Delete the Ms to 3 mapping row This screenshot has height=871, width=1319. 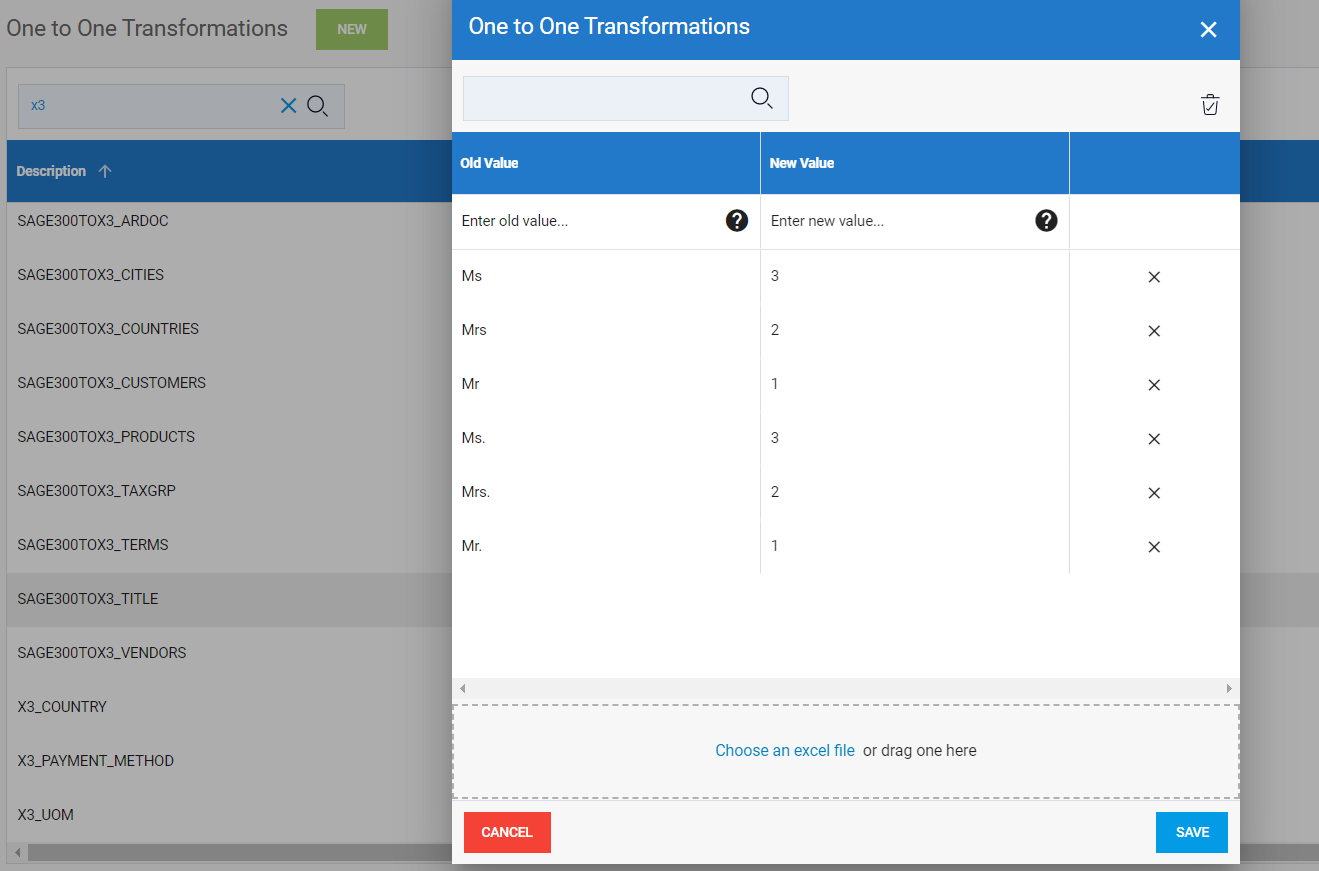[x=1154, y=277]
